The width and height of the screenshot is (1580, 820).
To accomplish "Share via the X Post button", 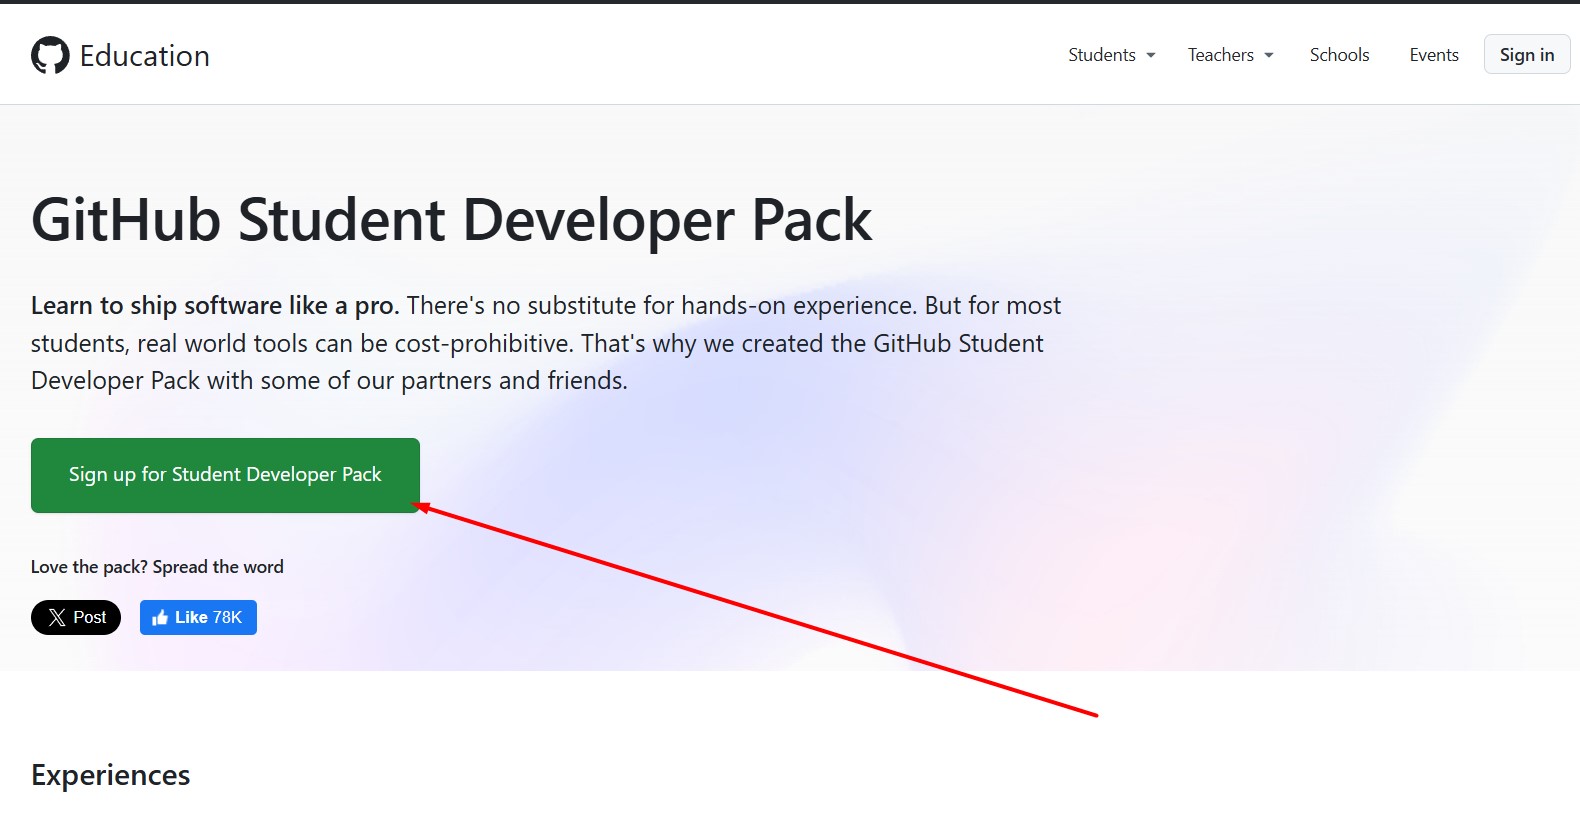I will click(x=76, y=617).
